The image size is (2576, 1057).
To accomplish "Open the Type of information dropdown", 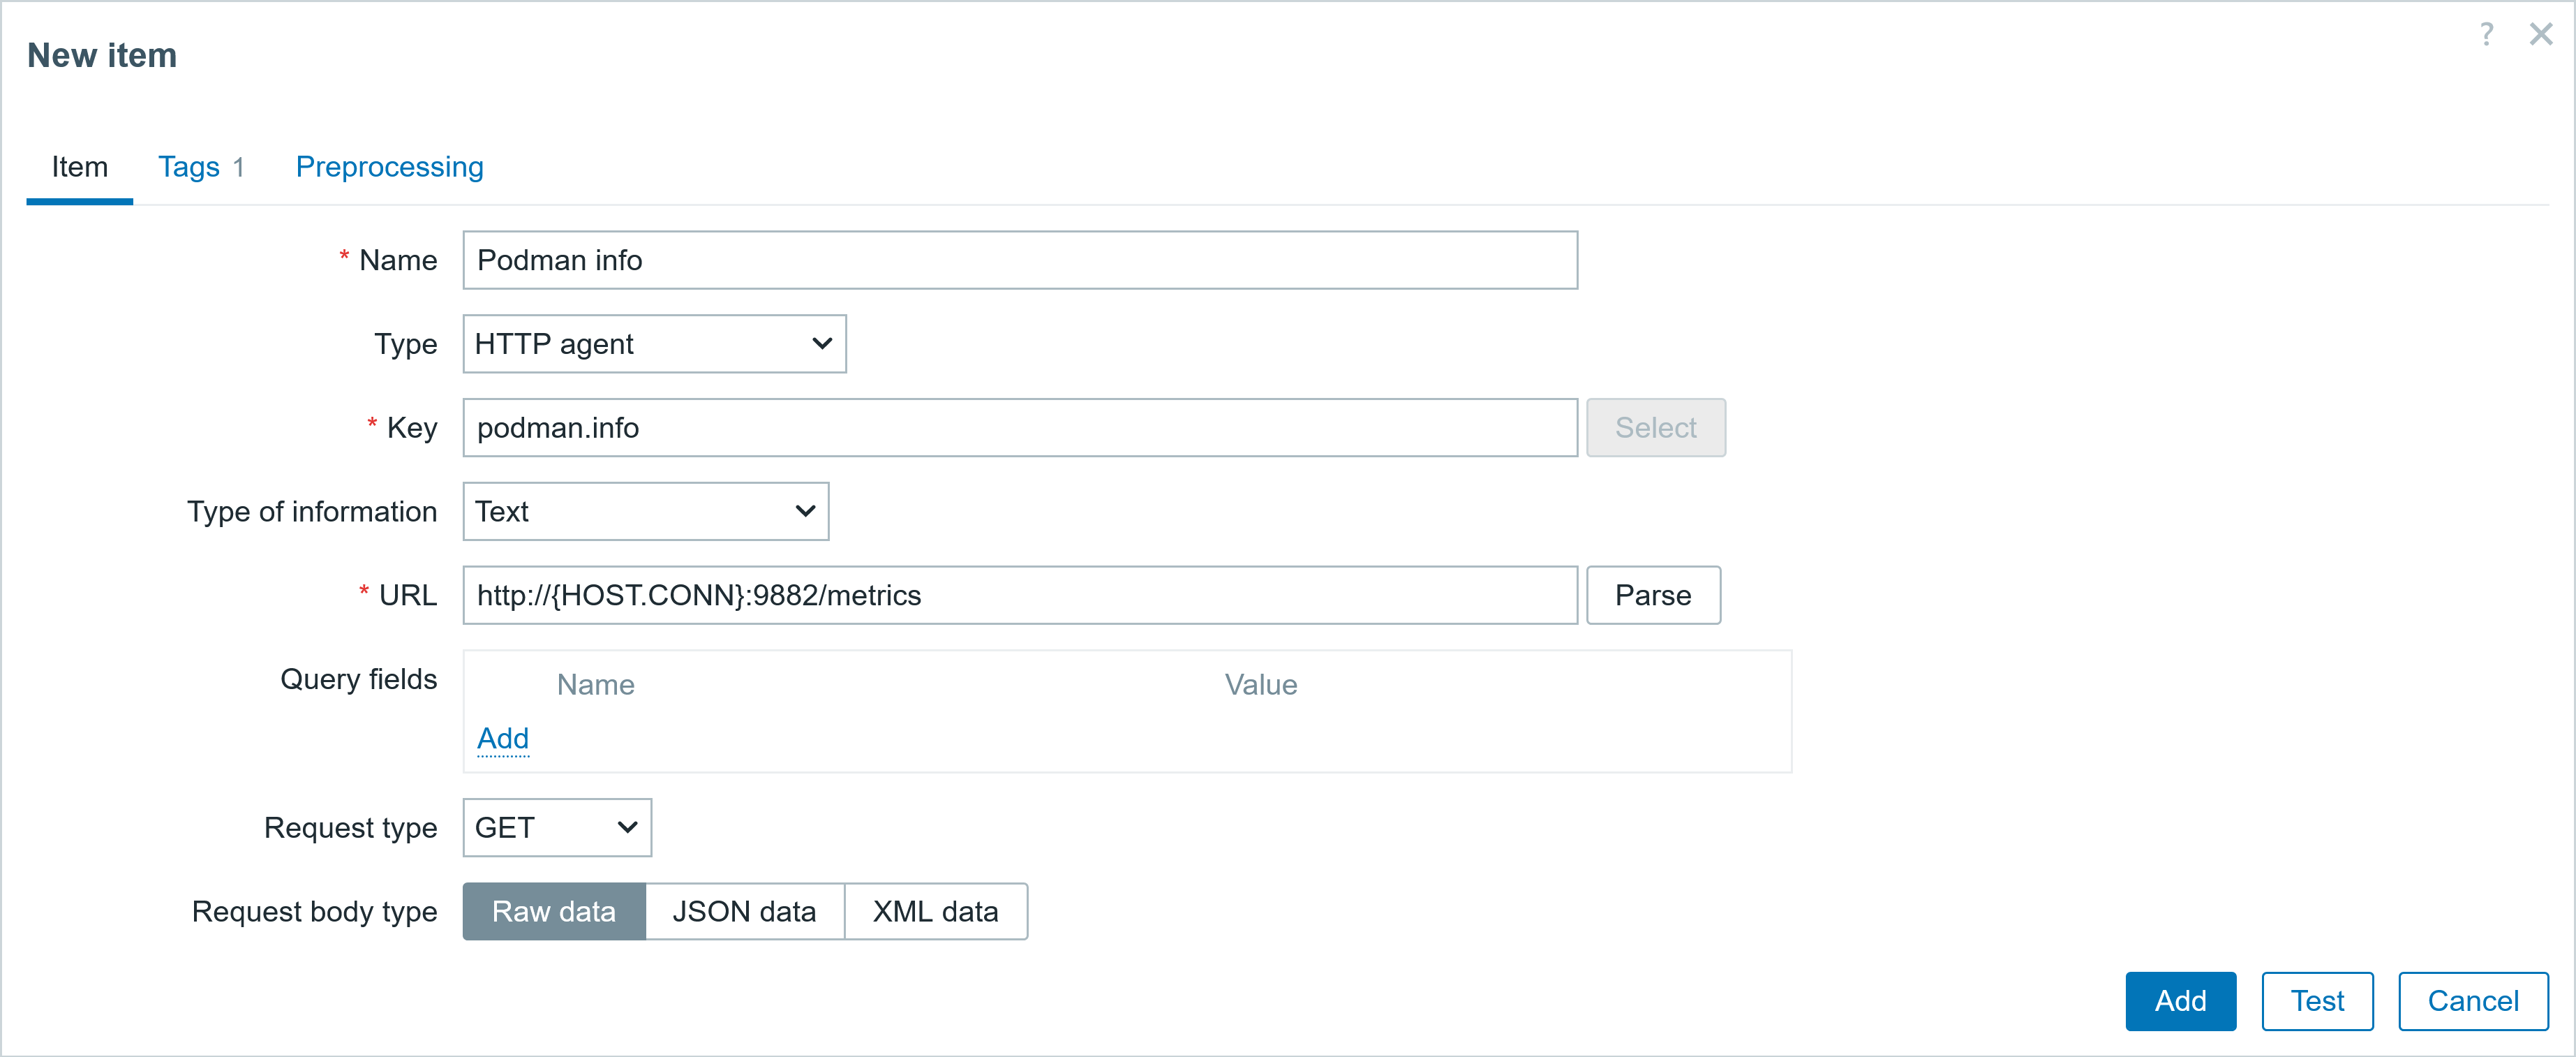I will tap(646, 512).
